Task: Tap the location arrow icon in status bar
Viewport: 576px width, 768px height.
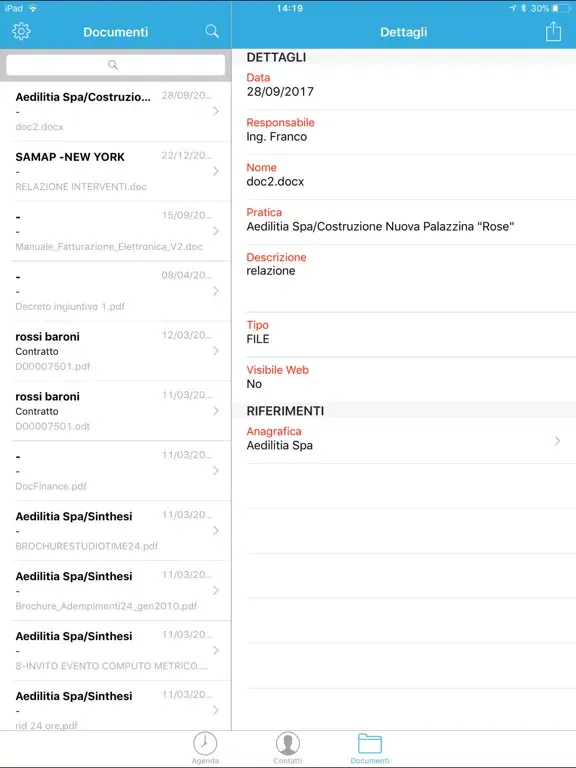Action: 513,8
